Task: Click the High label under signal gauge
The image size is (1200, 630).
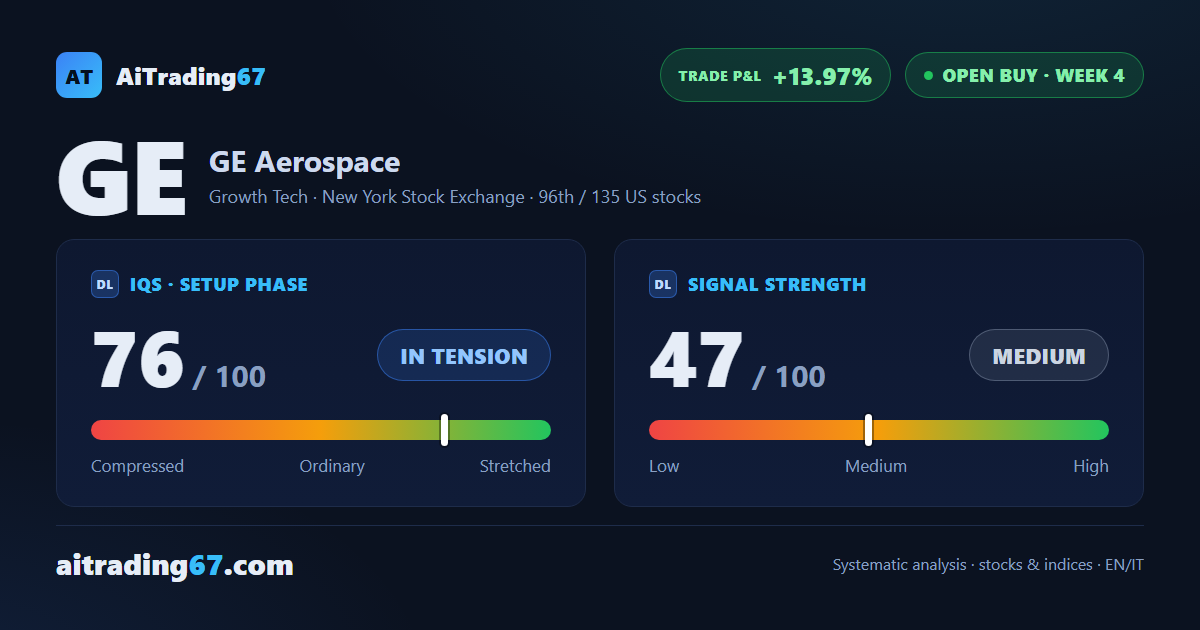Action: tap(1091, 466)
